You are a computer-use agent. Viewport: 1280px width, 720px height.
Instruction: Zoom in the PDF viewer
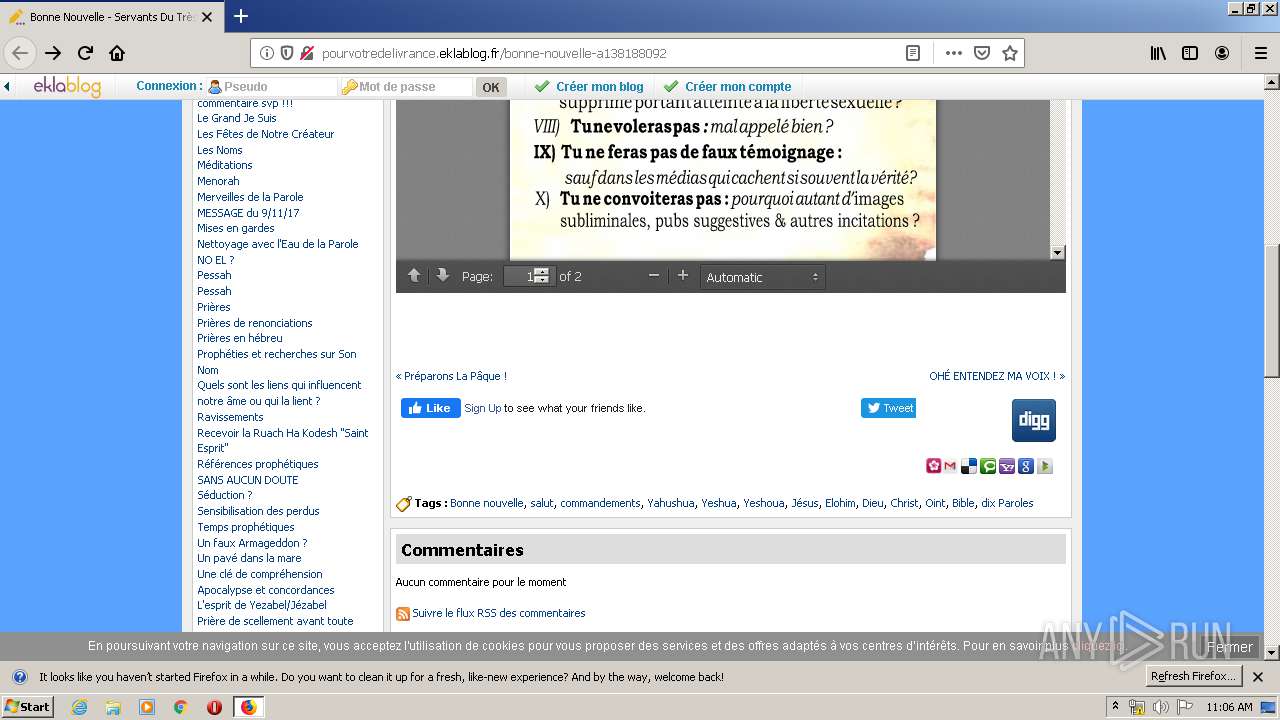[683, 276]
